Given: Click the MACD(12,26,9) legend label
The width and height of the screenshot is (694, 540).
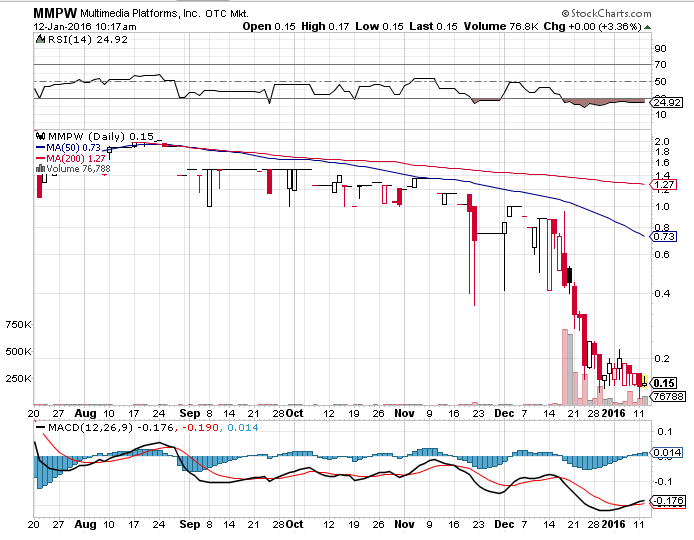Looking at the screenshot, I should tap(90, 428).
